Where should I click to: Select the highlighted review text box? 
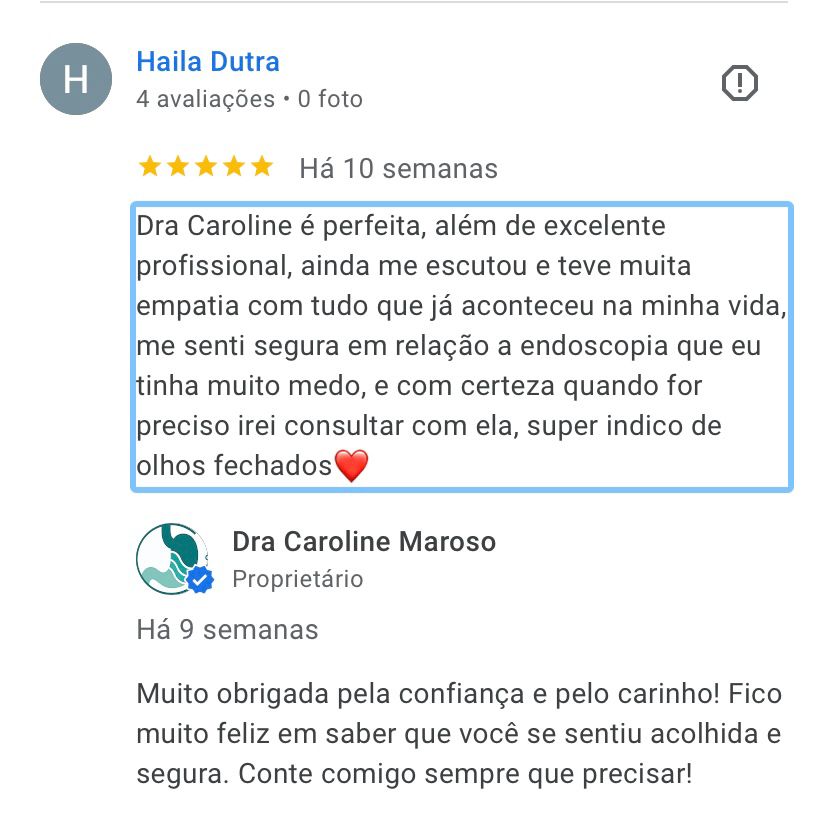click(462, 347)
